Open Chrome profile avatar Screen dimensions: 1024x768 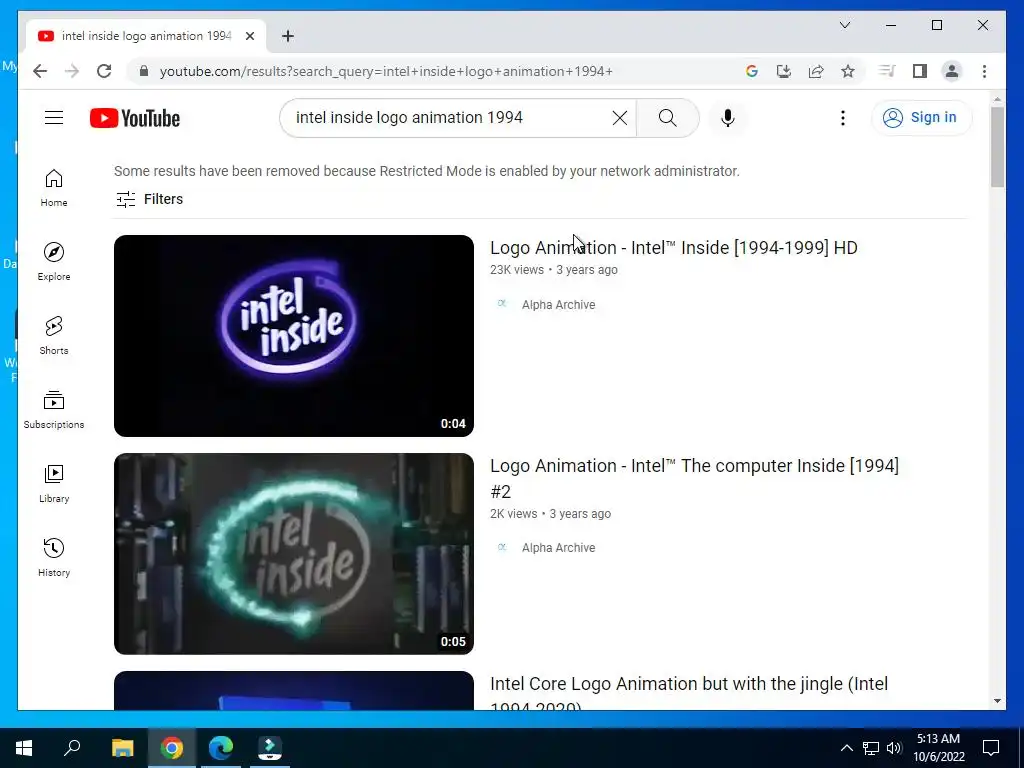click(952, 71)
